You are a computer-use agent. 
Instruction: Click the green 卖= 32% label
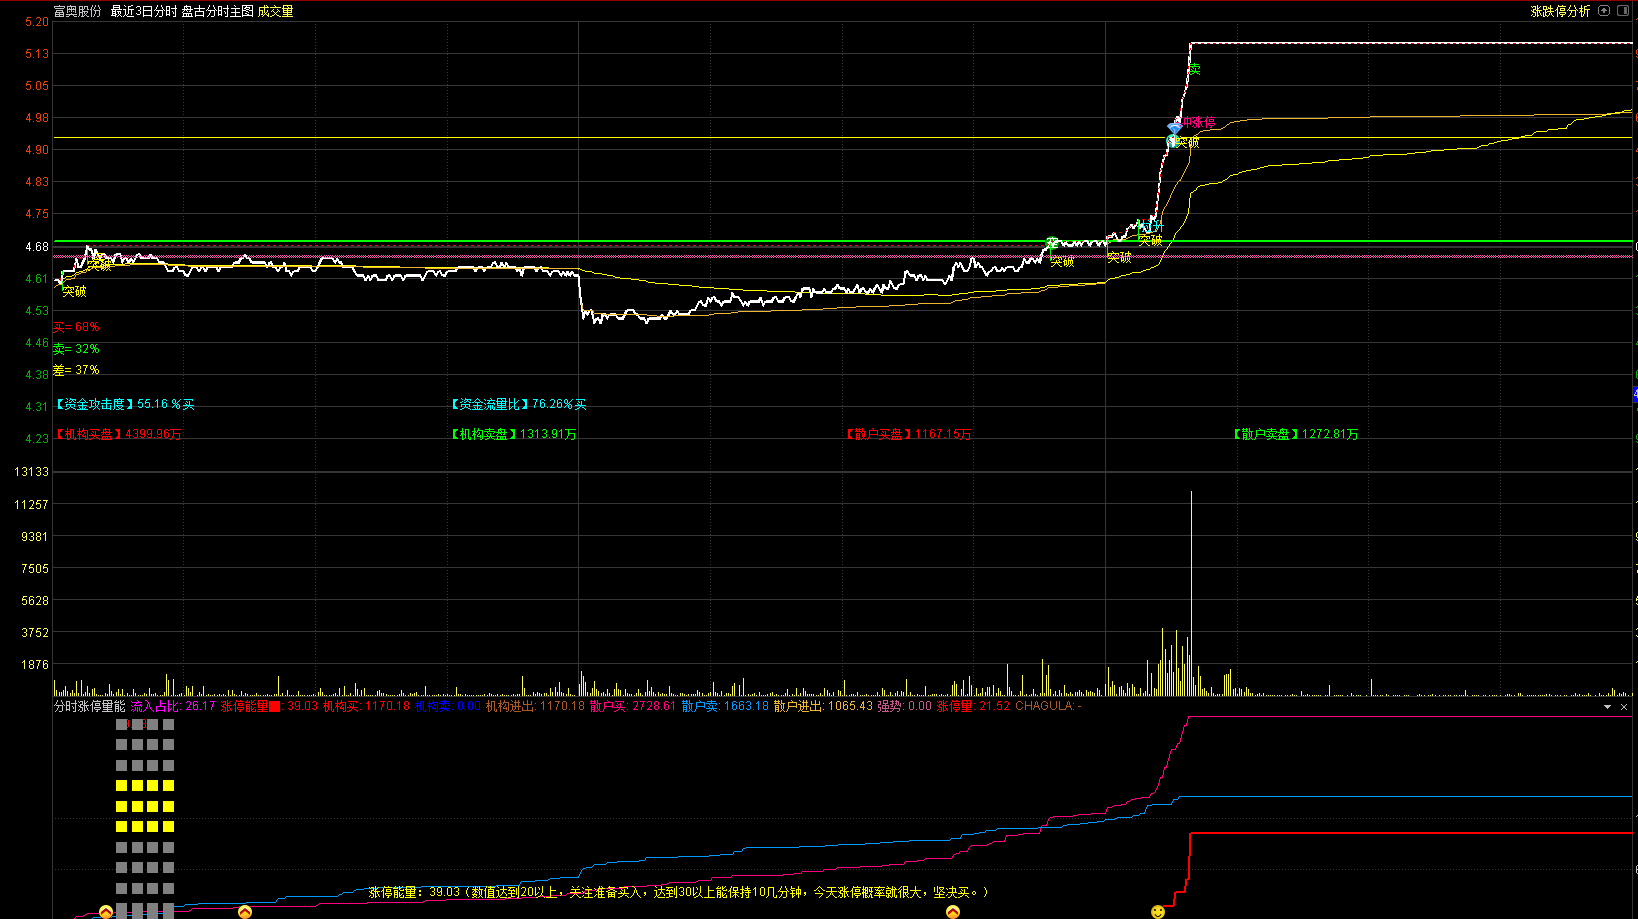76,349
